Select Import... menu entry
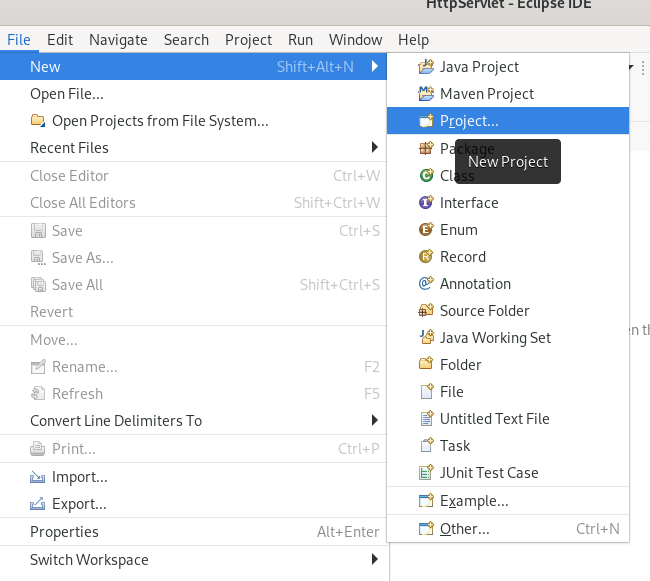Viewport: 650px width, 581px height. click(193, 477)
